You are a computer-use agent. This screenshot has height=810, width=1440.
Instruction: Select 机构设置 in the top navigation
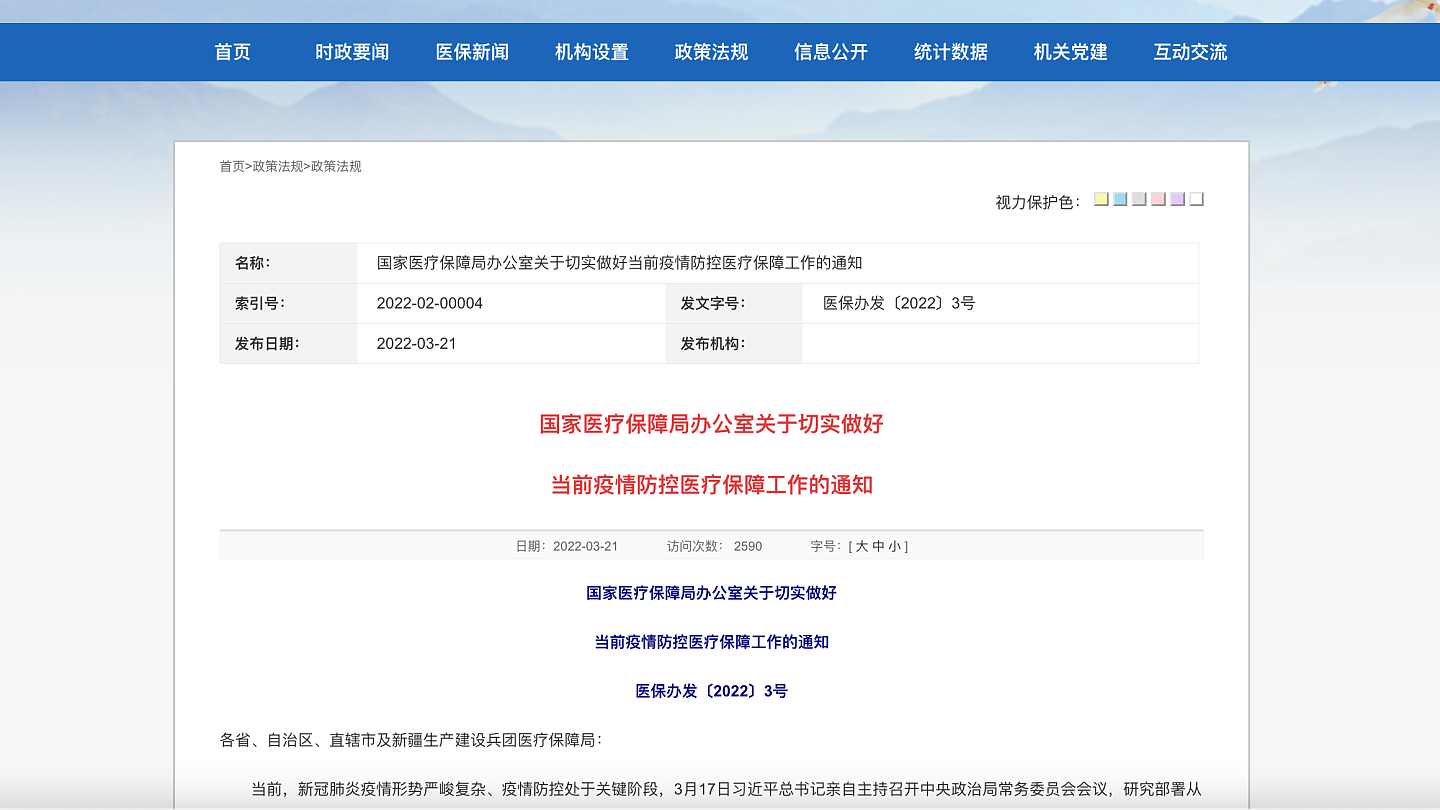point(592,52)
